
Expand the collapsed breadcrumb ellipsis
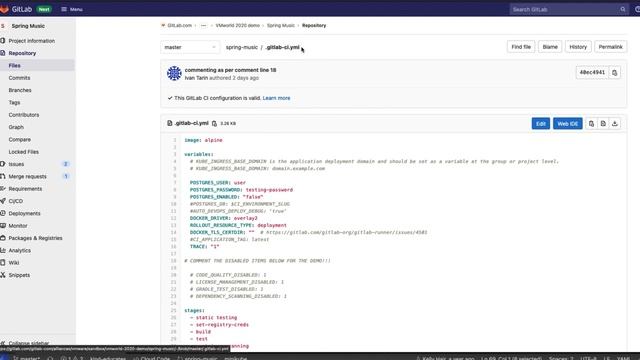(203, 25)
